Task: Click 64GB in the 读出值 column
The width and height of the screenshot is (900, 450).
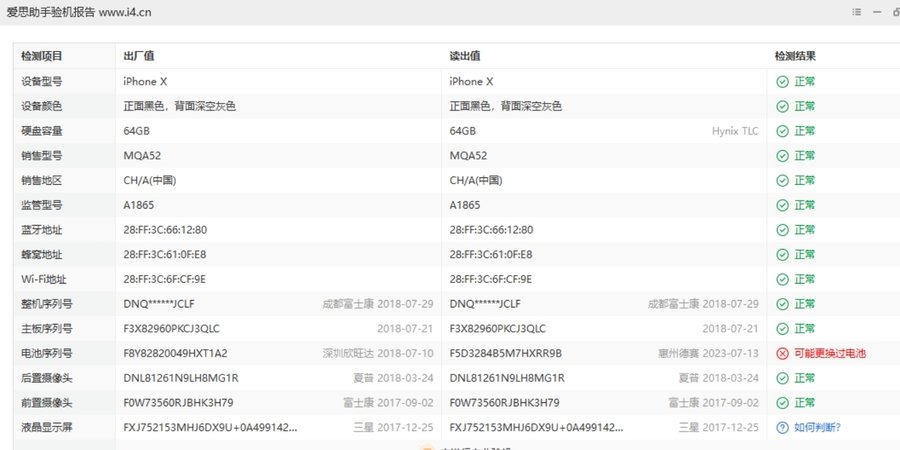Action: 463,131
